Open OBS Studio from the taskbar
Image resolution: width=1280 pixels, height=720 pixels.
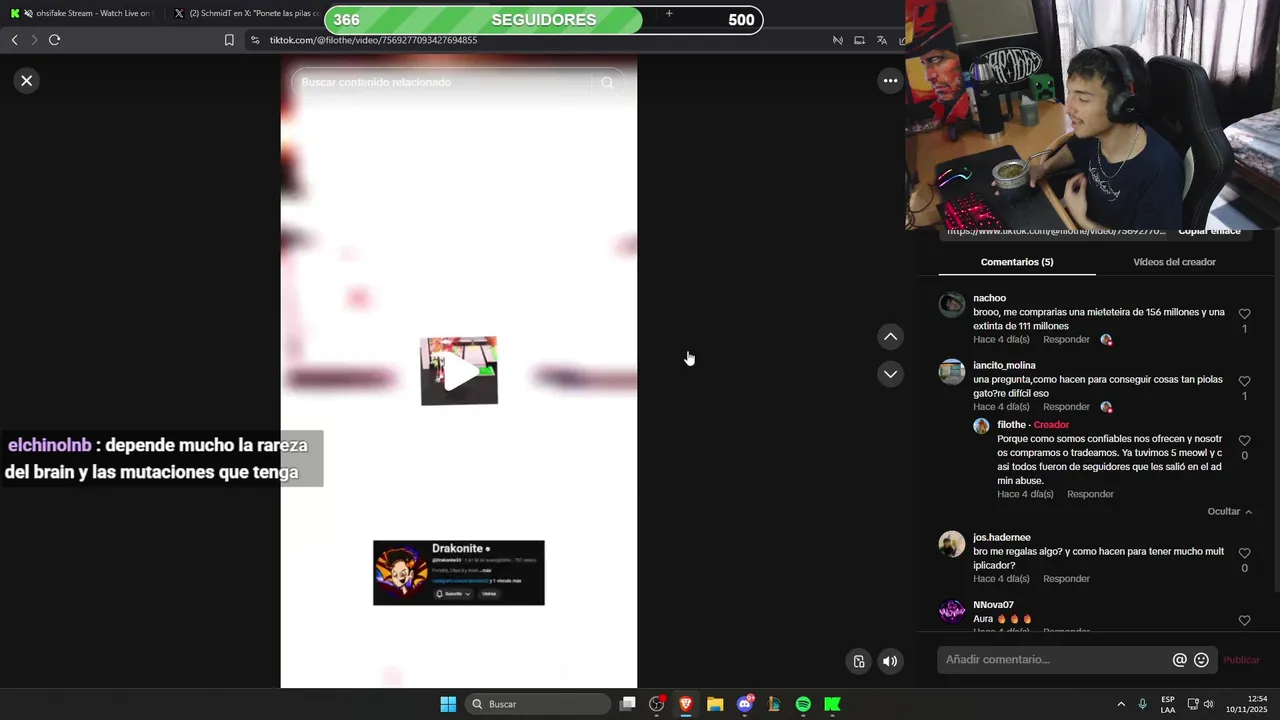pos(657,704)
